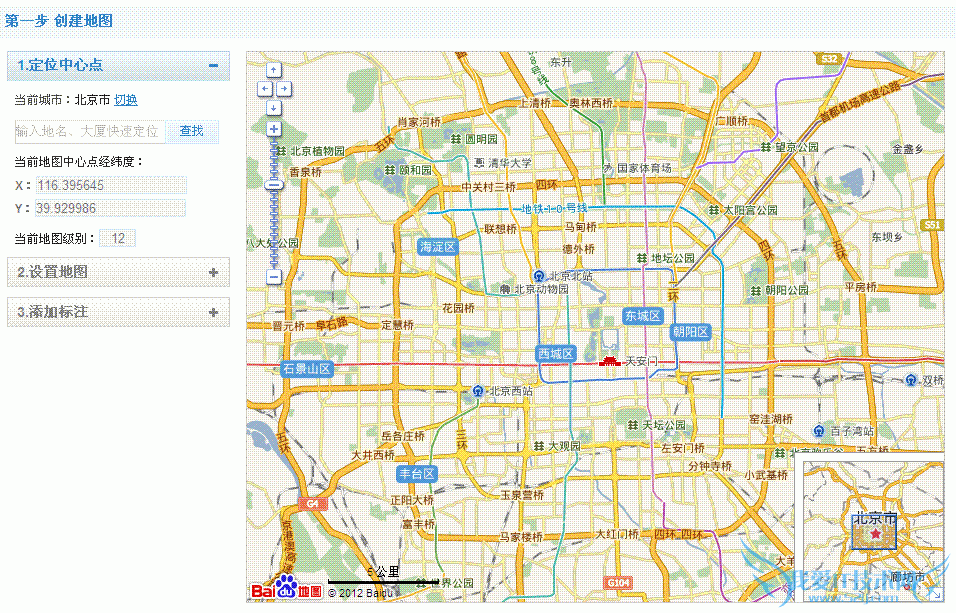956x613 pixels.
Task: Click the 北京北站 subway station icon
Action: tap(538, 276)
